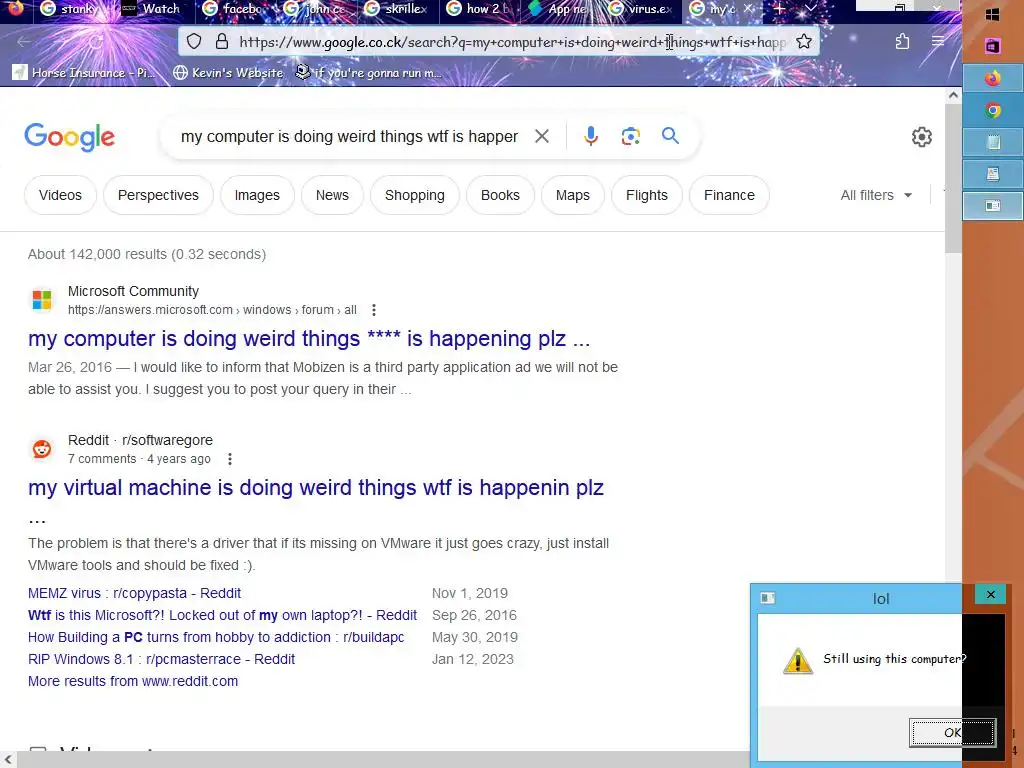Bookmark this page with the star icon
1024x768 pixels.
pos(804,42)
